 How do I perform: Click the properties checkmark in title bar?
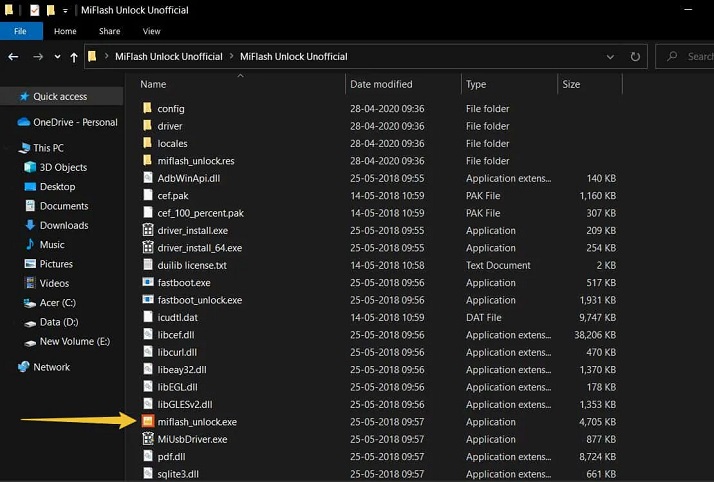coord(35,10)
